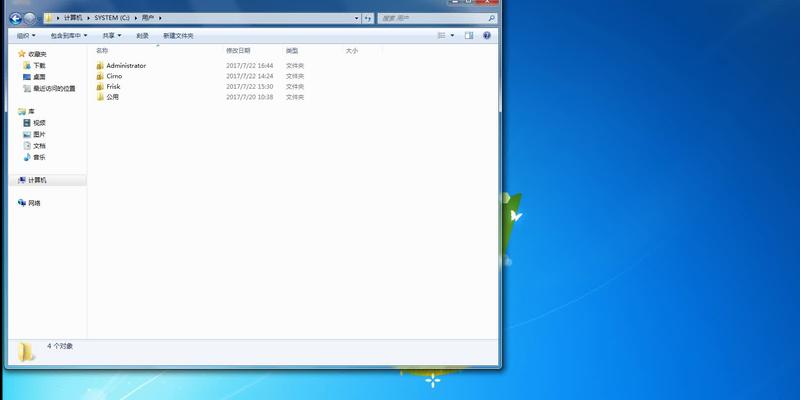Open the 组织 menu

pos(26,36)
